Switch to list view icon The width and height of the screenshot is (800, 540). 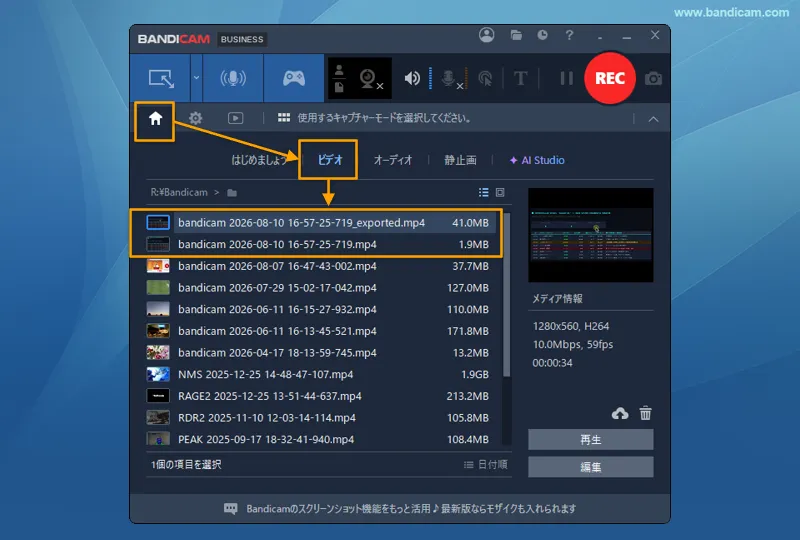click(483, 192)
